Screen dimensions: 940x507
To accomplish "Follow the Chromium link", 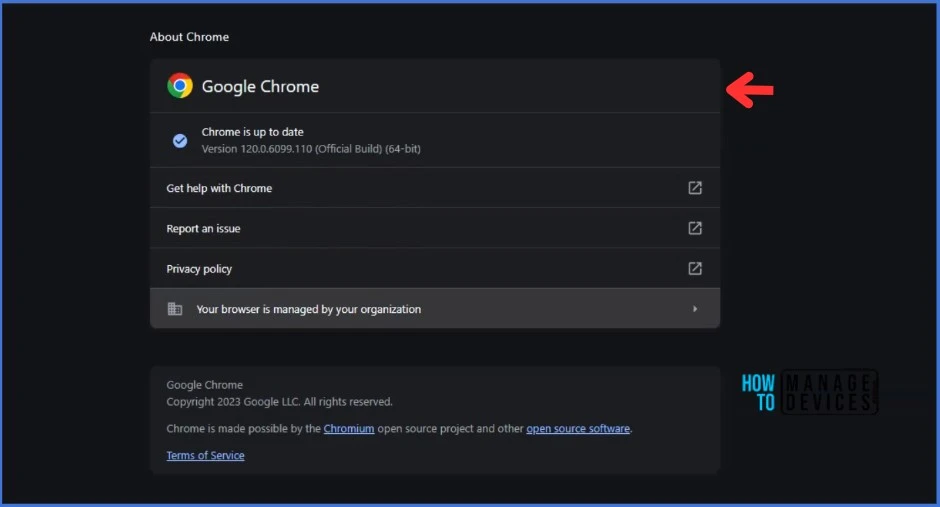I will (349, 428).
